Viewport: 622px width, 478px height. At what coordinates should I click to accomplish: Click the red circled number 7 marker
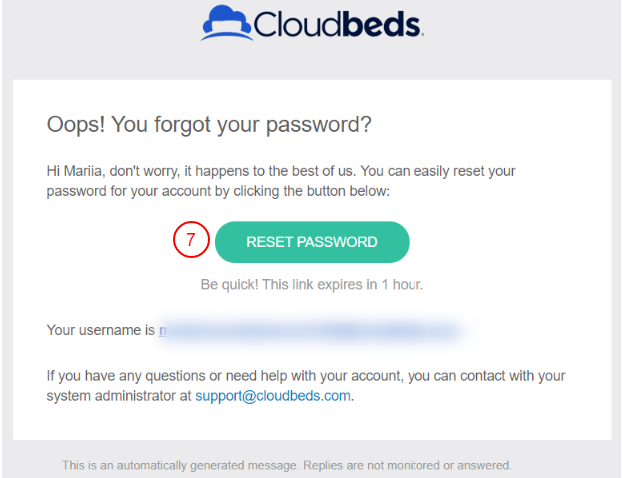[x=190, y=241]
